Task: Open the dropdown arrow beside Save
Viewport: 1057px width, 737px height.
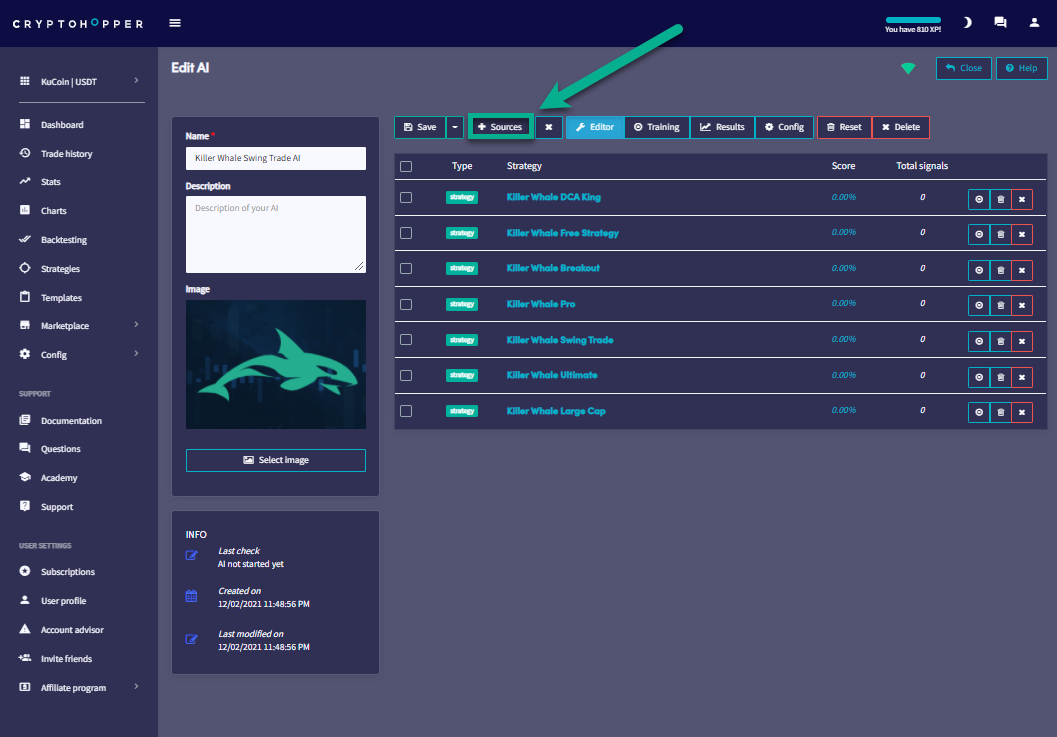Action: tap(455, 127)
